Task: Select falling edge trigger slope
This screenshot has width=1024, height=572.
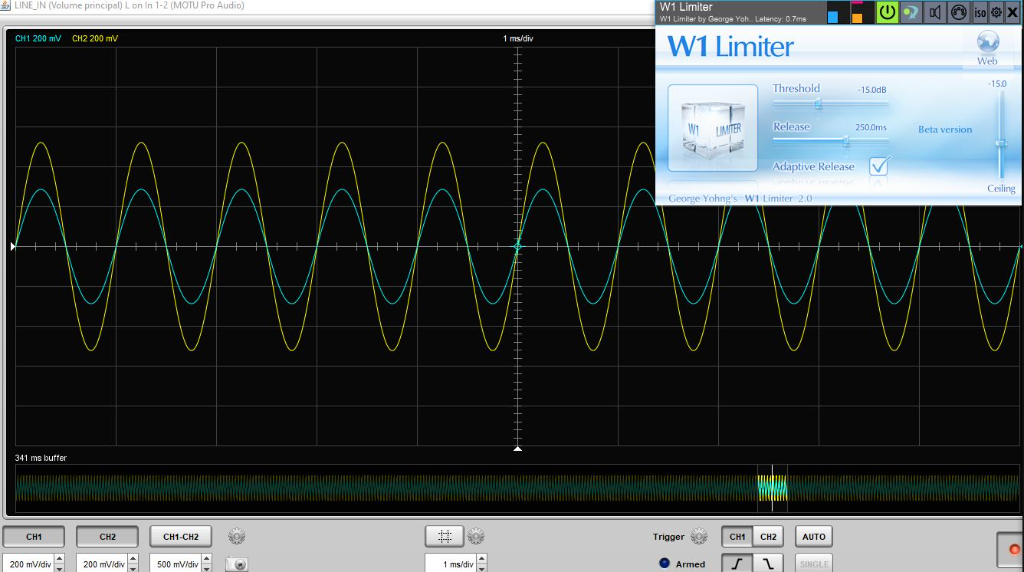Action: coord(767,563)
